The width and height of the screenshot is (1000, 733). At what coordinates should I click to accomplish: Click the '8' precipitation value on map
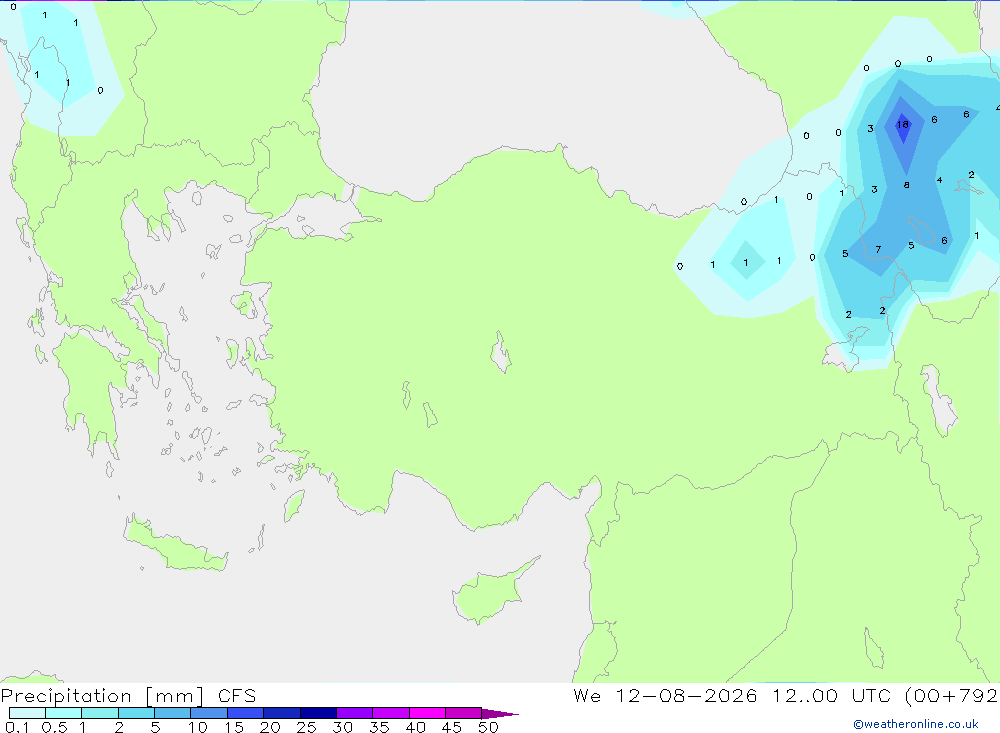(906, 185)
